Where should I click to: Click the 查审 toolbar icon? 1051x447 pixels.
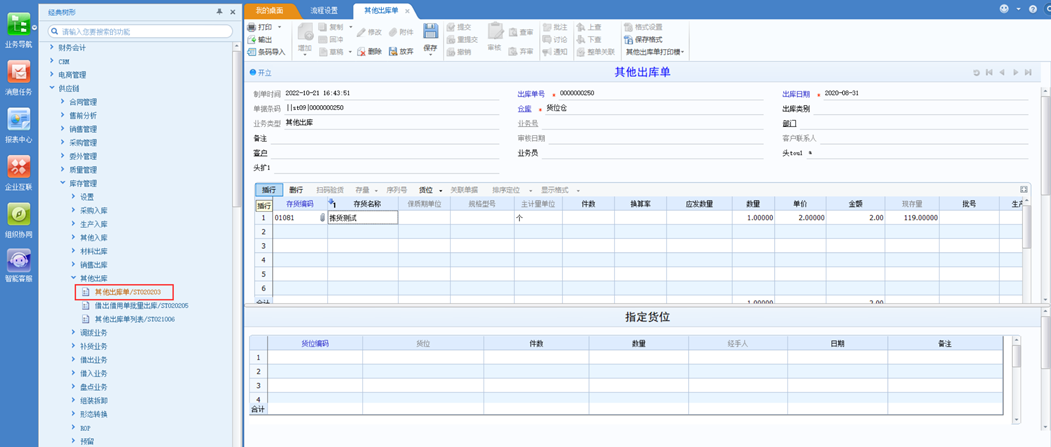click(513, 32)
